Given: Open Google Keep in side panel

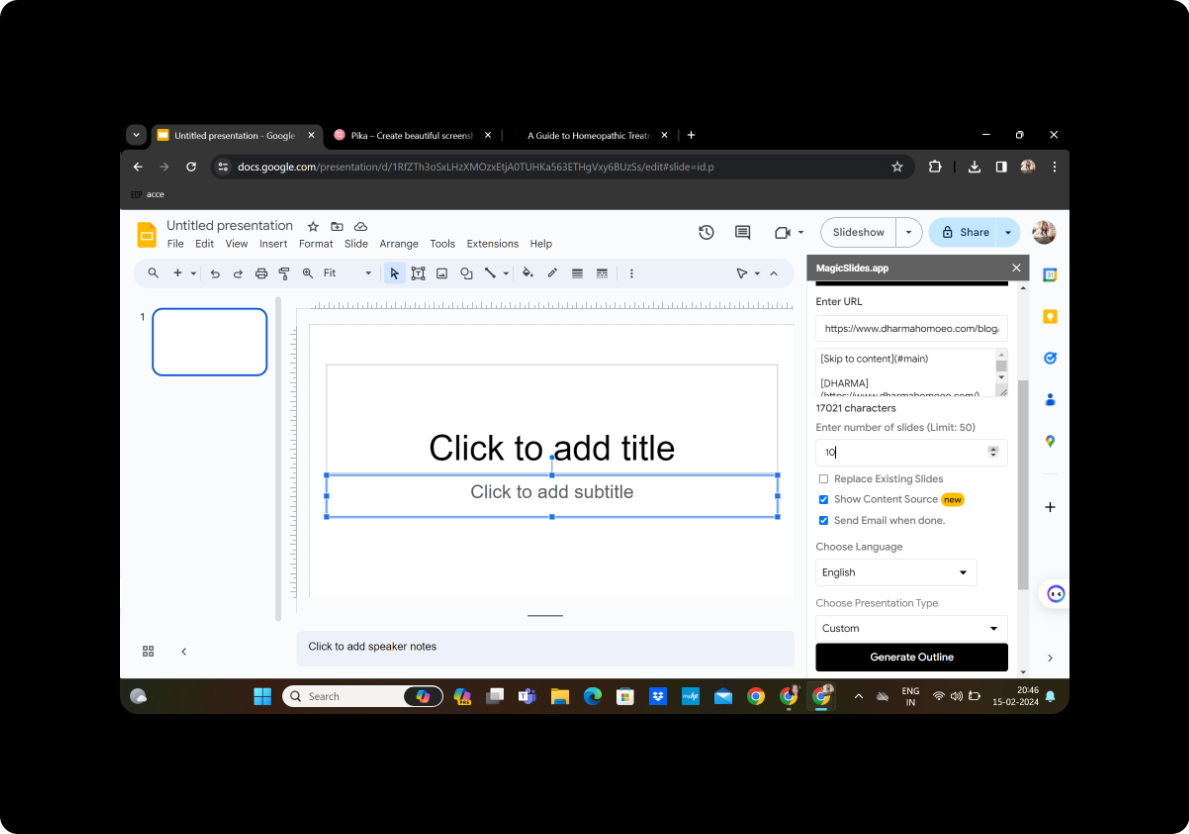Looking at the screenshot, I should click(x=1050, y=317).
